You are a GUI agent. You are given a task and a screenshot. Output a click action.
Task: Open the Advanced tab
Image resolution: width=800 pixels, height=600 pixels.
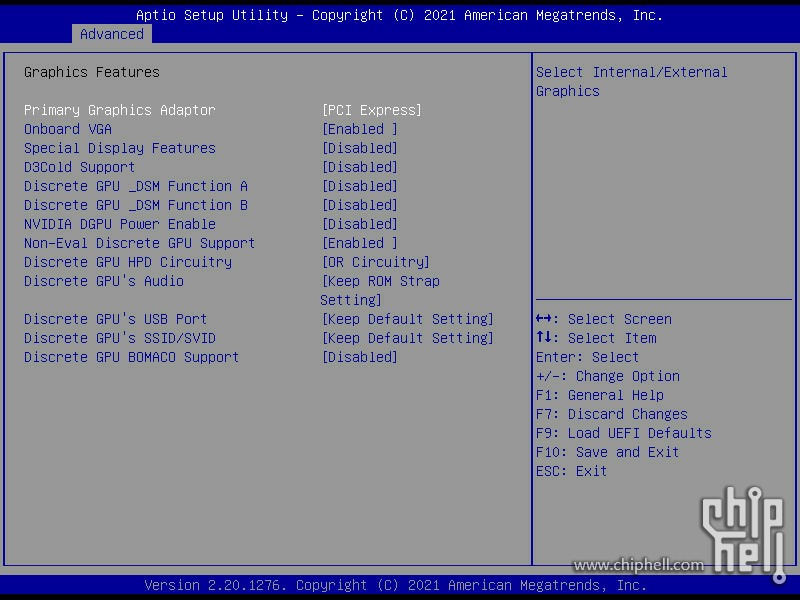[112, 34]
